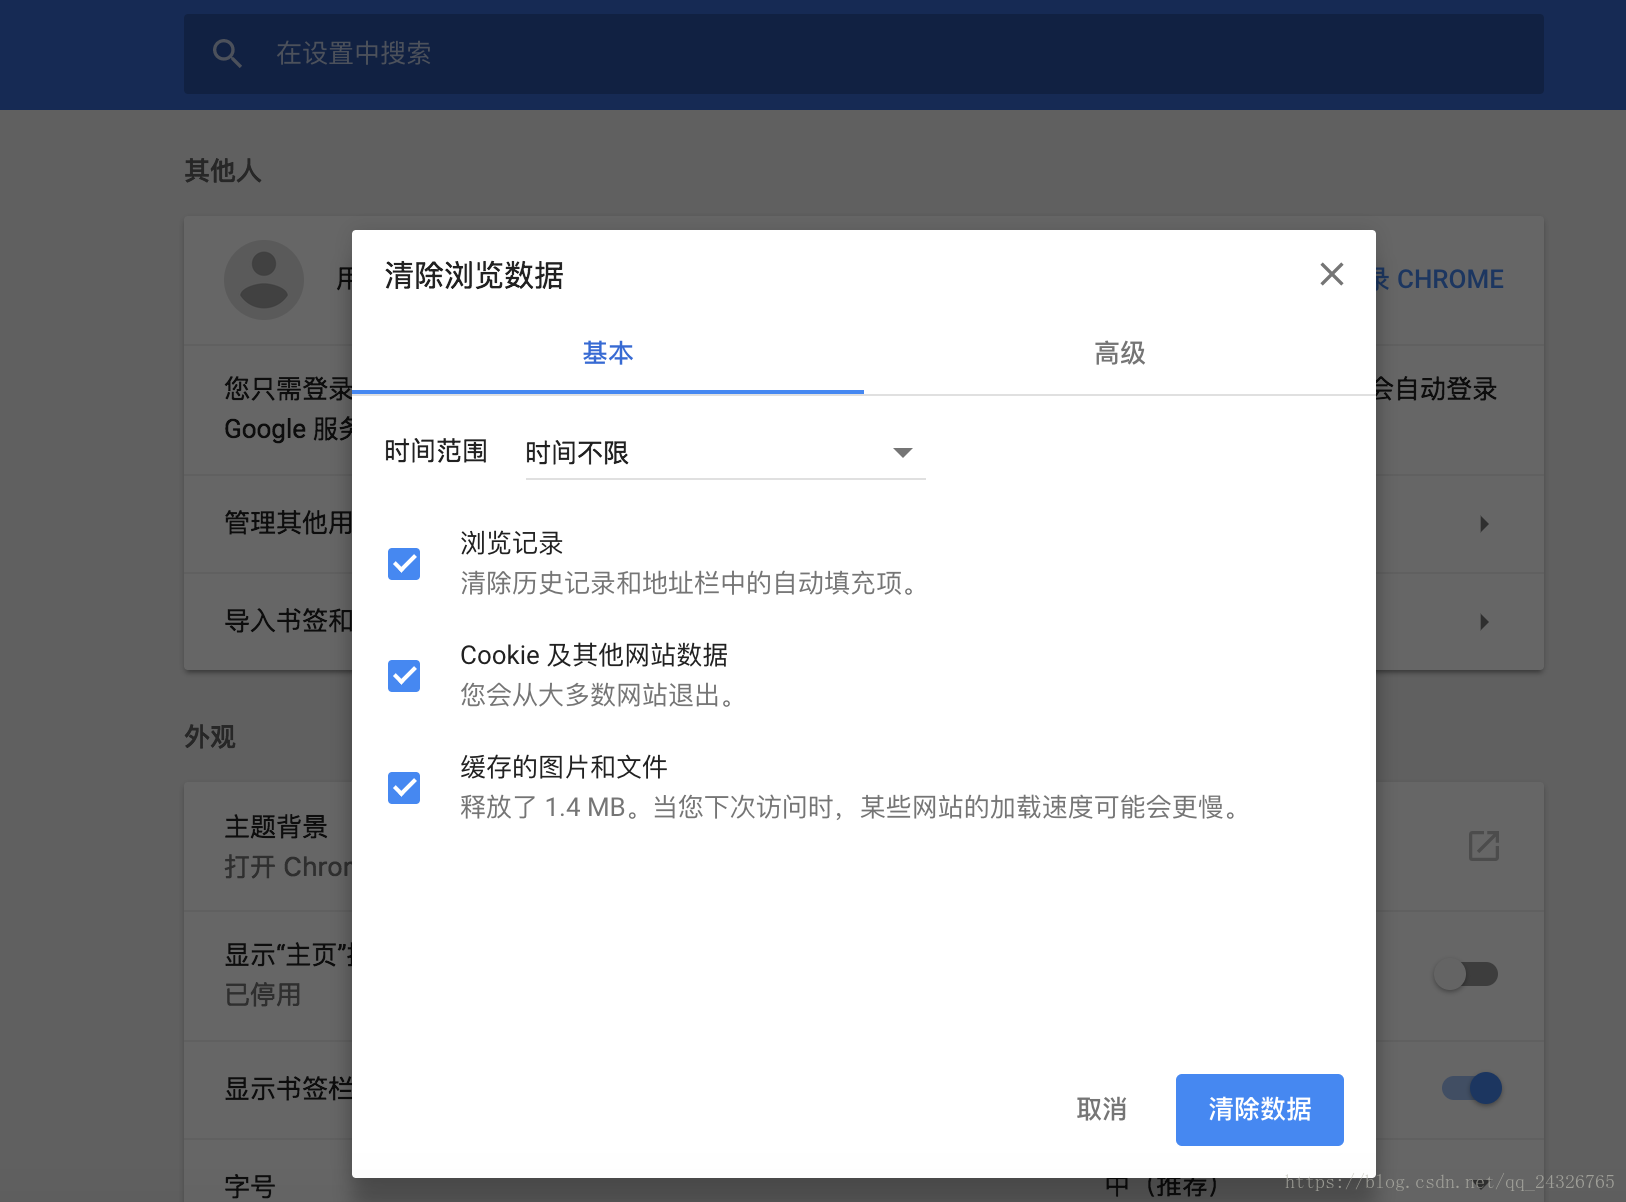The image size is (1626, 1202).
Task: Toggle the 显示“主页”按钮 switch
Action: point(1467,974)
